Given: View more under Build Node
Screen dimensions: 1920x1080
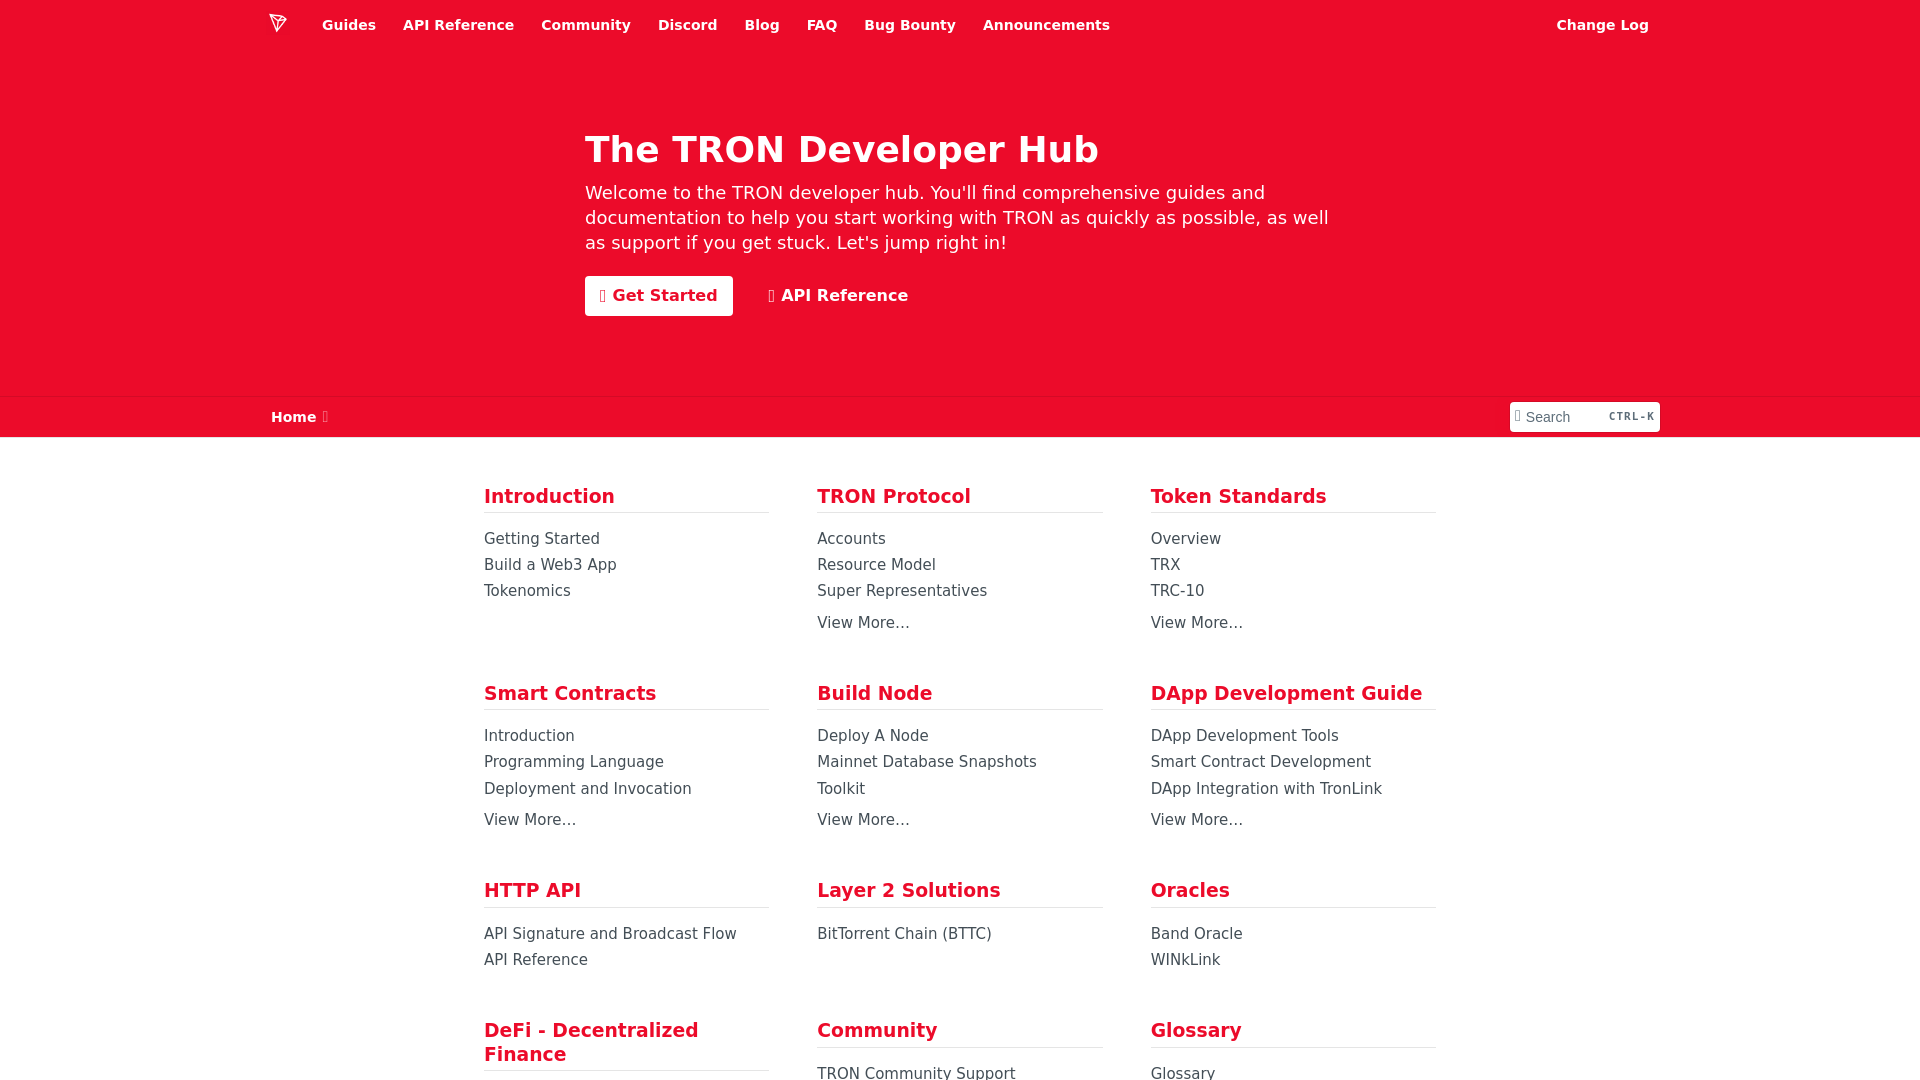Looking at the screenshot, I should 863,820.
